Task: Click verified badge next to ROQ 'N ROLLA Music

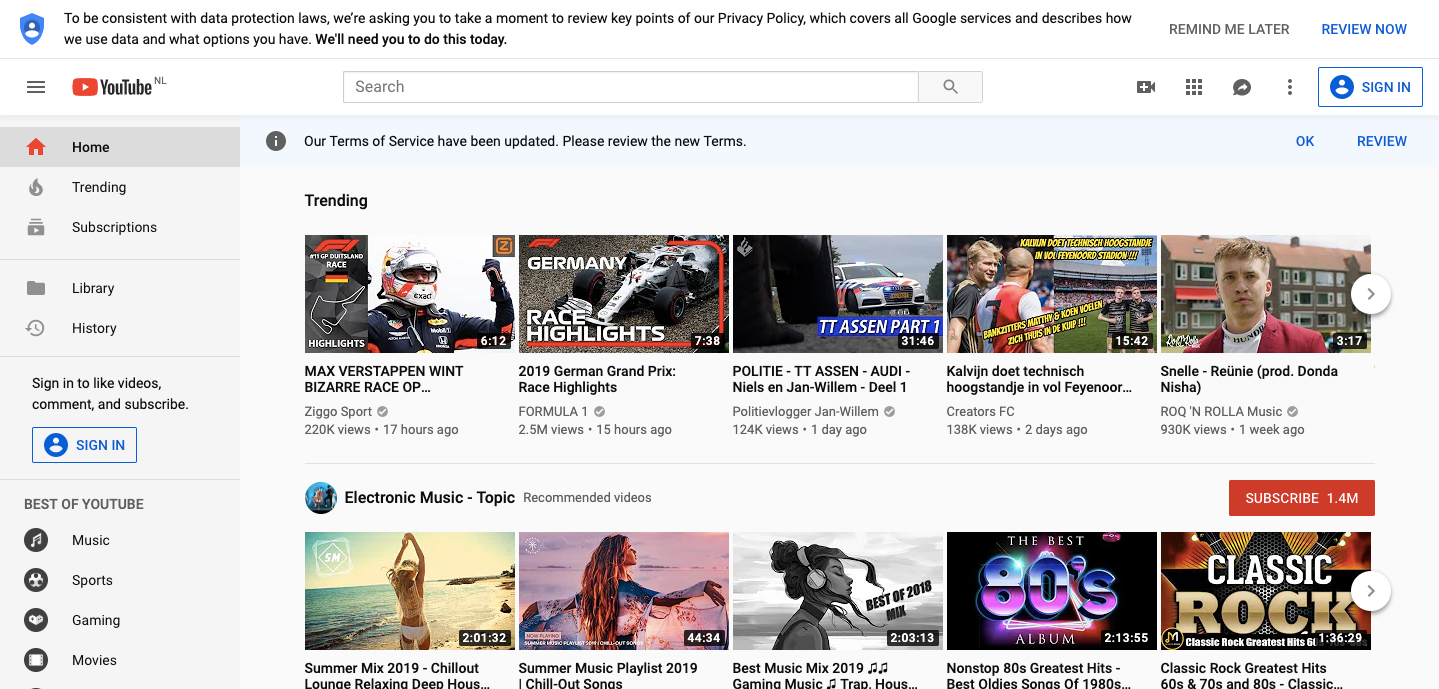Action: coord(1293,412)
